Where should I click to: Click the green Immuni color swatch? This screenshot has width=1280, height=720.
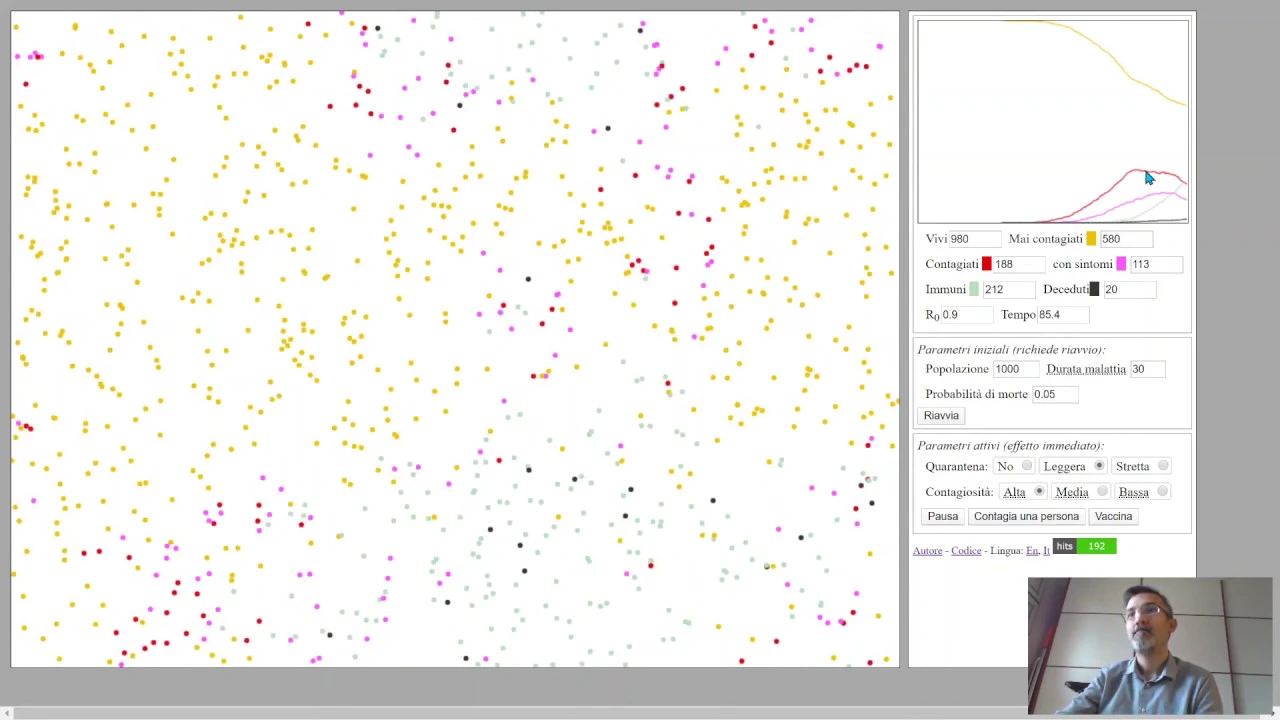(974, 289)
